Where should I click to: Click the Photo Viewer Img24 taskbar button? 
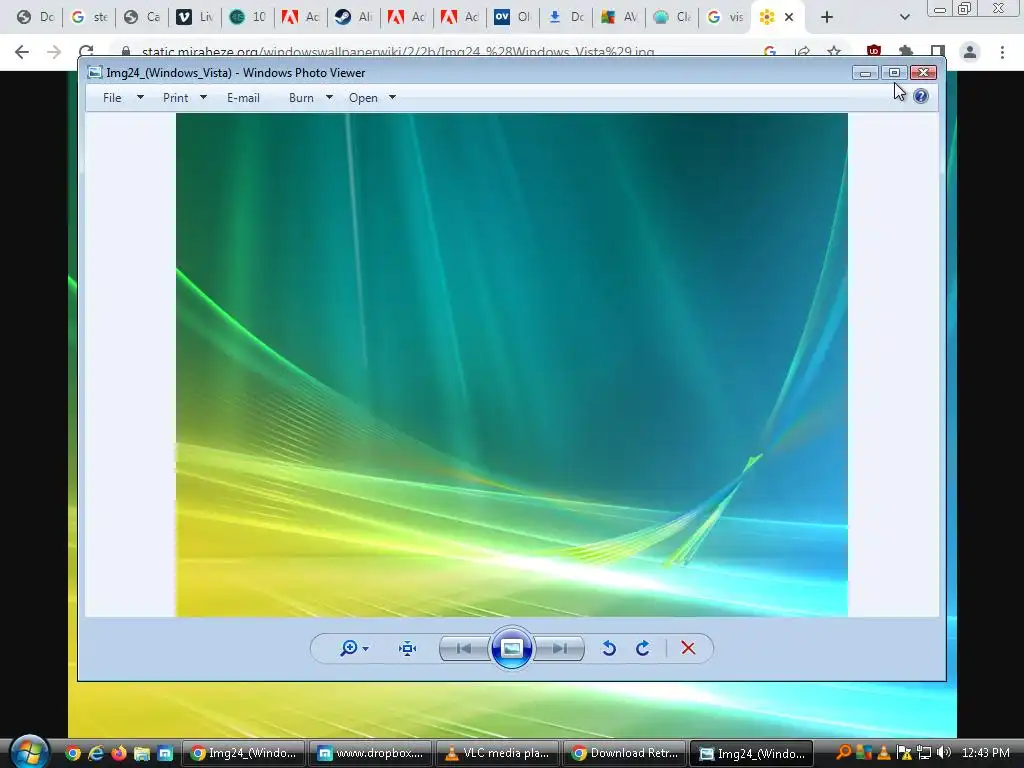coord(752,754)
